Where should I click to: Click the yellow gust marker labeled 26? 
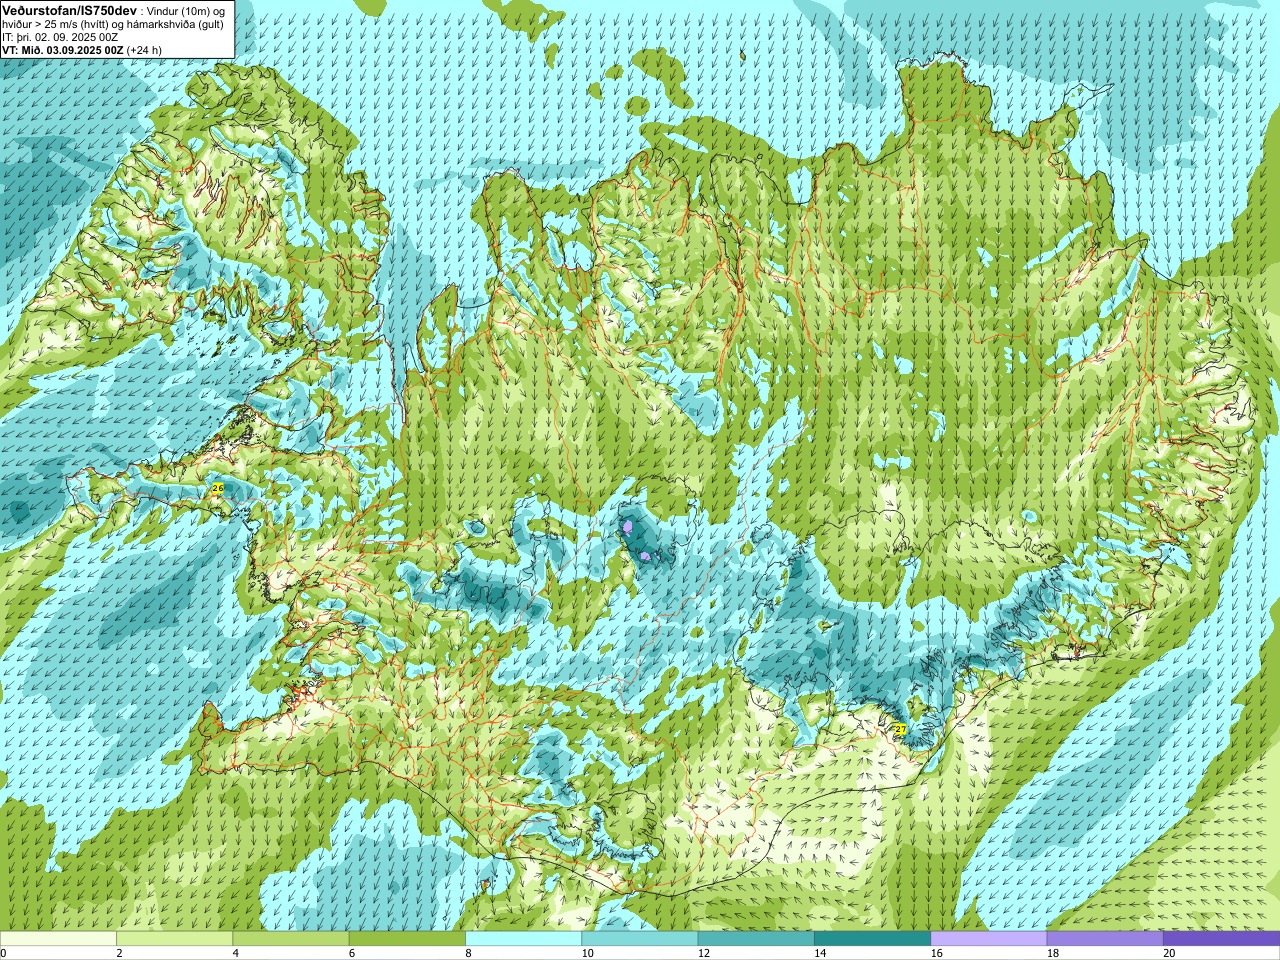pos(218,488)
